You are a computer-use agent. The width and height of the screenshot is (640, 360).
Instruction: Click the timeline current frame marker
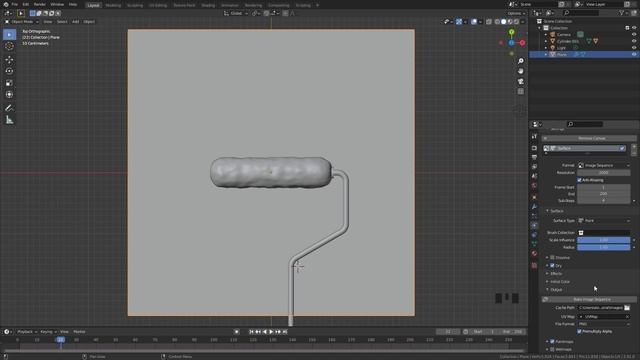coord(61,340)
